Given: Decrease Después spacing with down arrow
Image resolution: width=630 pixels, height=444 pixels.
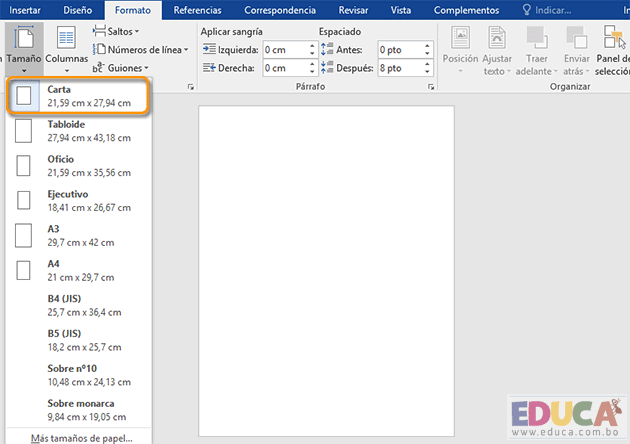Looking at the screenshot, I should click(427, 72).
